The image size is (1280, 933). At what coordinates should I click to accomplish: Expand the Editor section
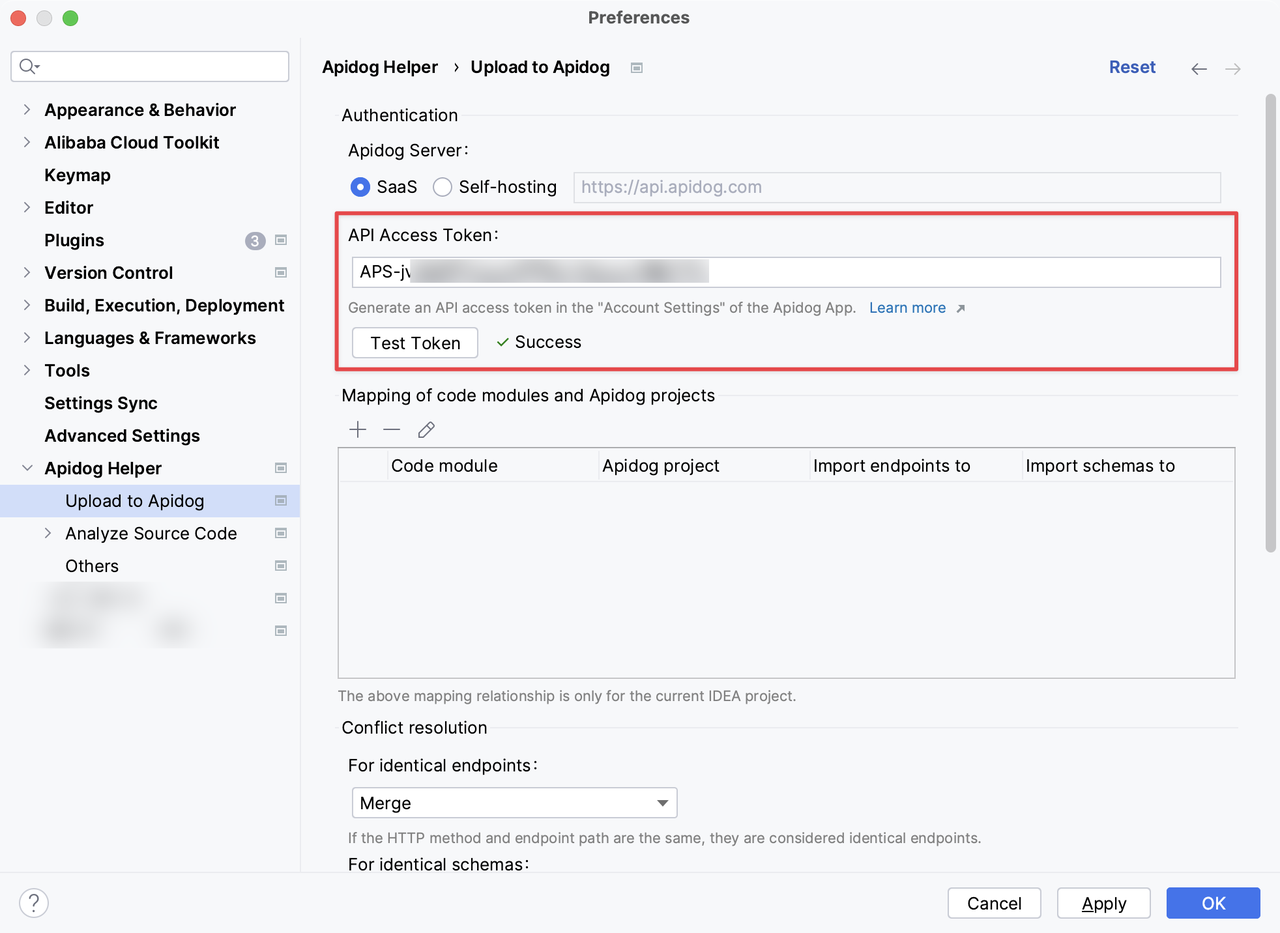26,207
